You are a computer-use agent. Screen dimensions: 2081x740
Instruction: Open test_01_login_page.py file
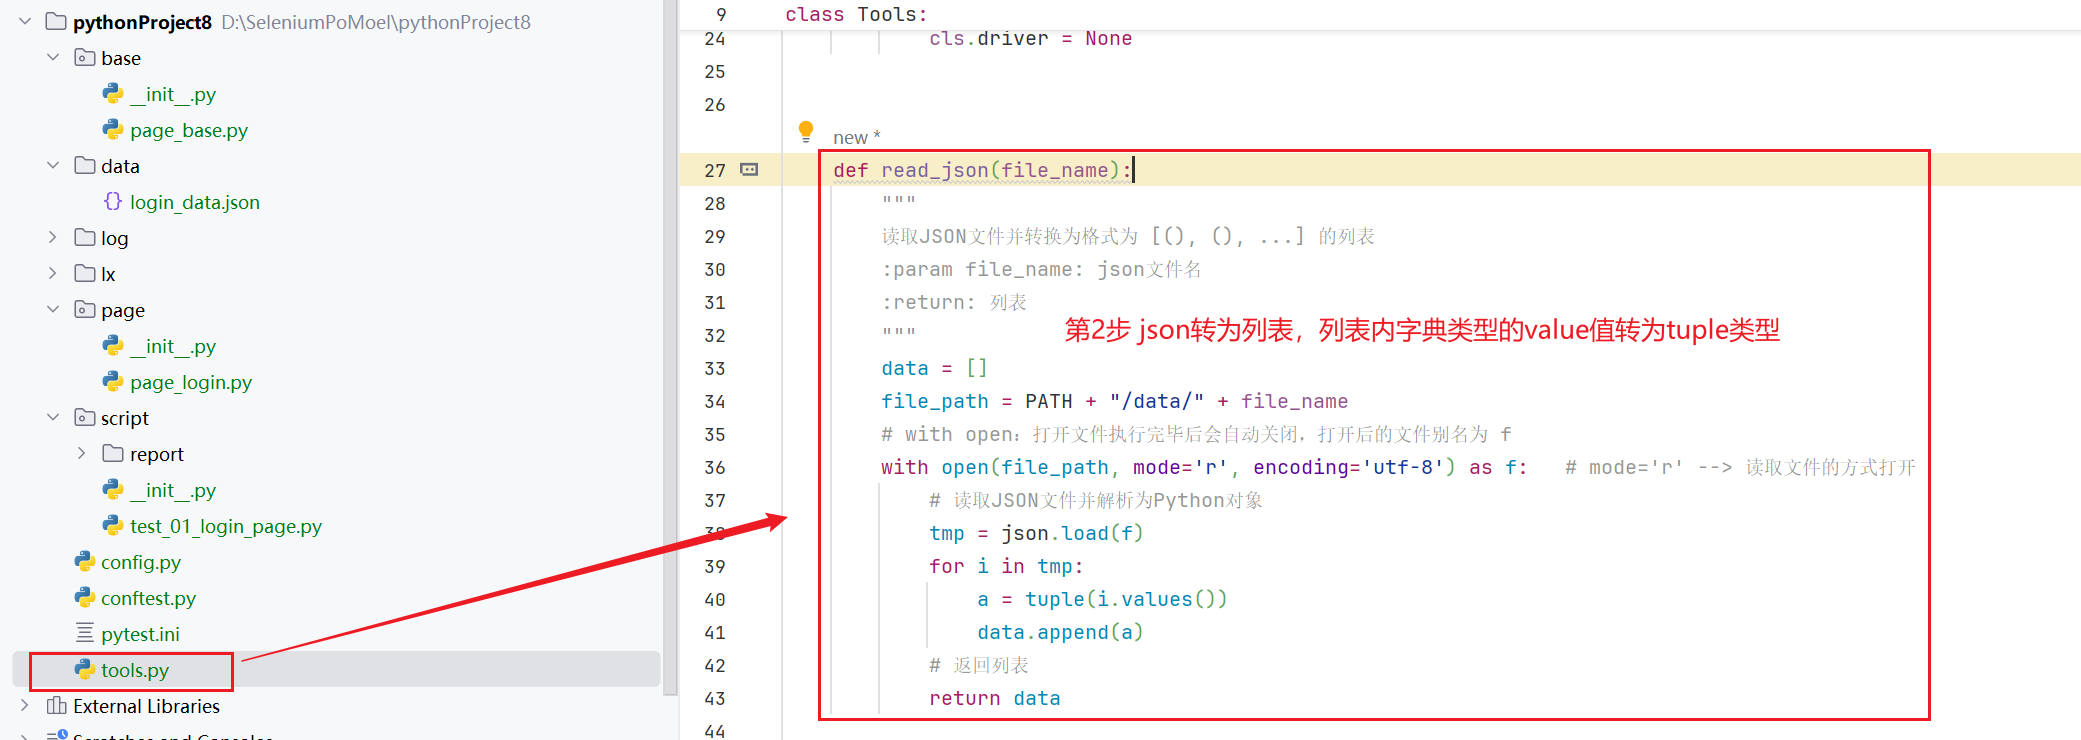point(225,526)
